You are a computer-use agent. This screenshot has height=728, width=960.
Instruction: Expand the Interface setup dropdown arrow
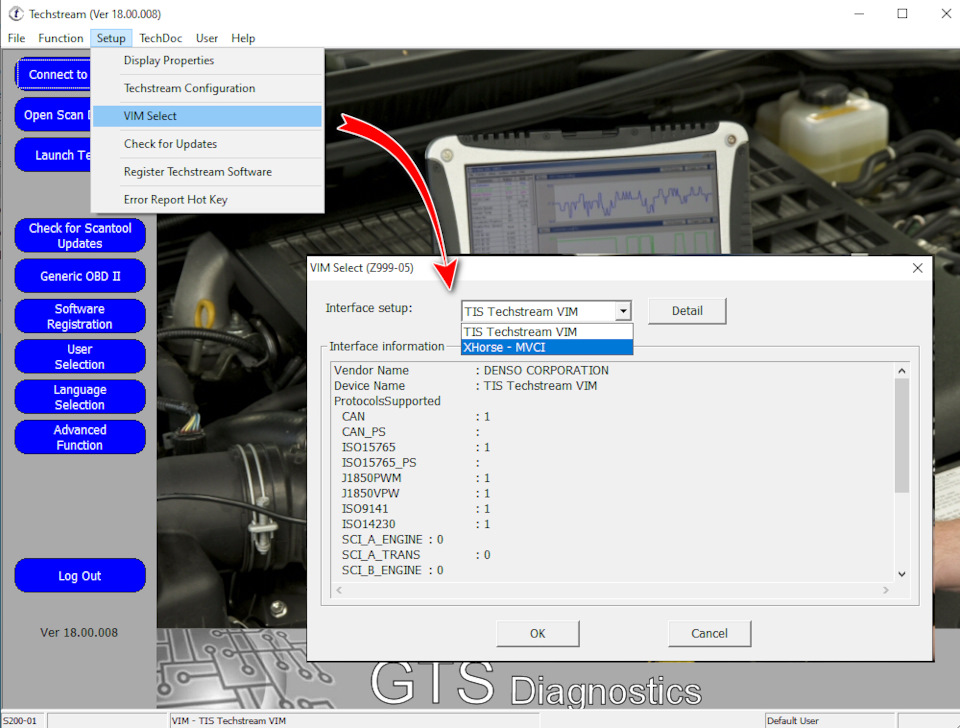pos(623,311)
